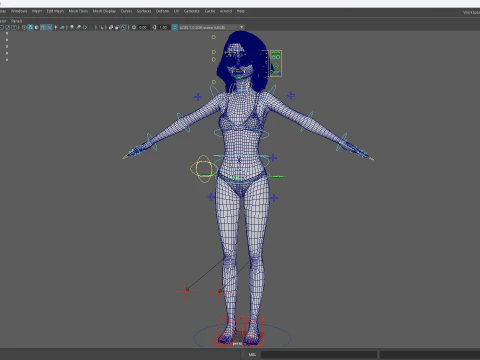Toggle Wireframe display icon in panel toolbar
This screenshot has height=360, width=480.
pos(24,27)
